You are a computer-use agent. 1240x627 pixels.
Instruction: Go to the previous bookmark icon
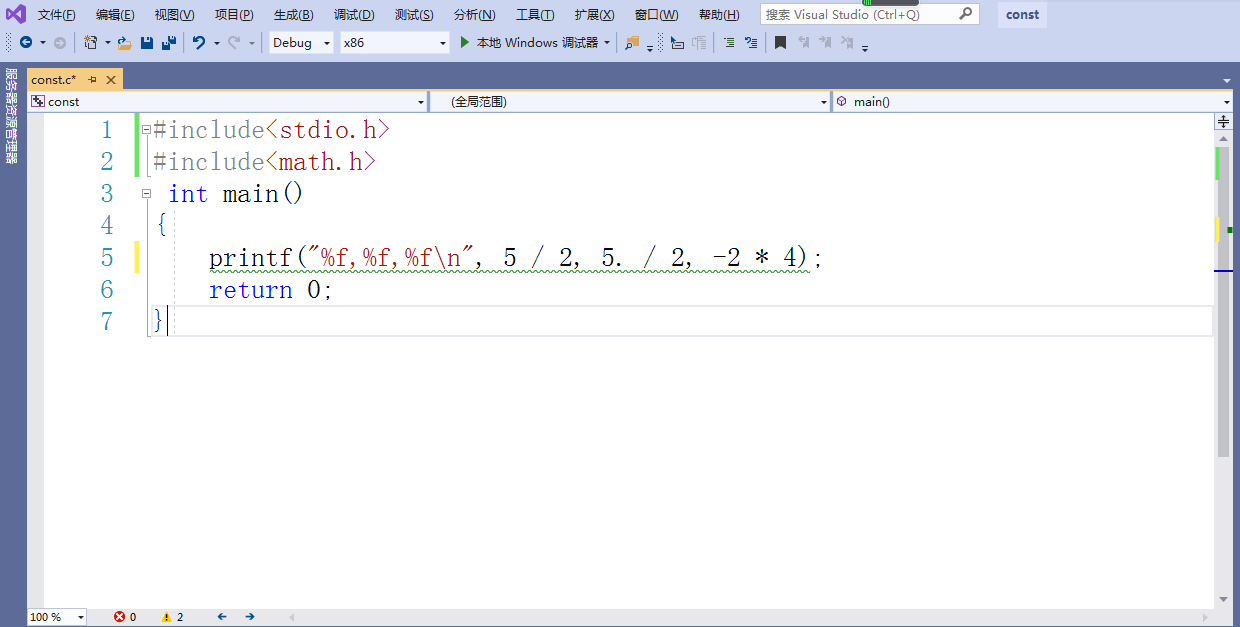[803, 43]
